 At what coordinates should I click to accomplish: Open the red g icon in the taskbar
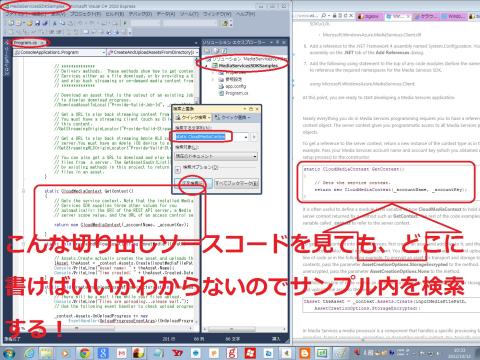232,353
